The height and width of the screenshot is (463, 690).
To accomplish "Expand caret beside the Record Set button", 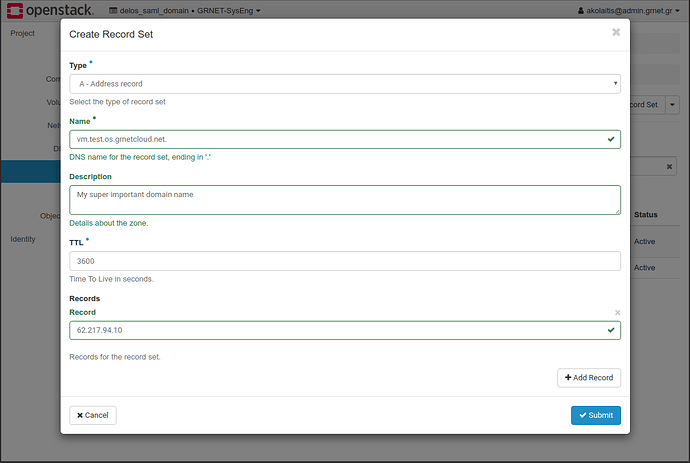I will [x=673, y=103].
